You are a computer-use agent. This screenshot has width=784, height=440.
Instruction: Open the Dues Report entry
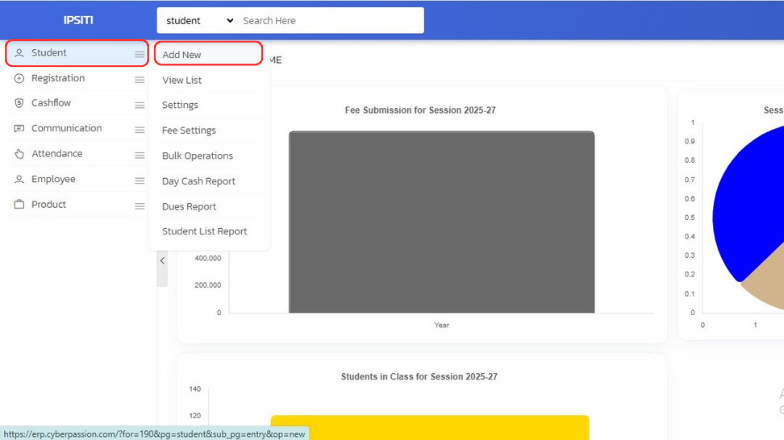(x=189, y=207)
